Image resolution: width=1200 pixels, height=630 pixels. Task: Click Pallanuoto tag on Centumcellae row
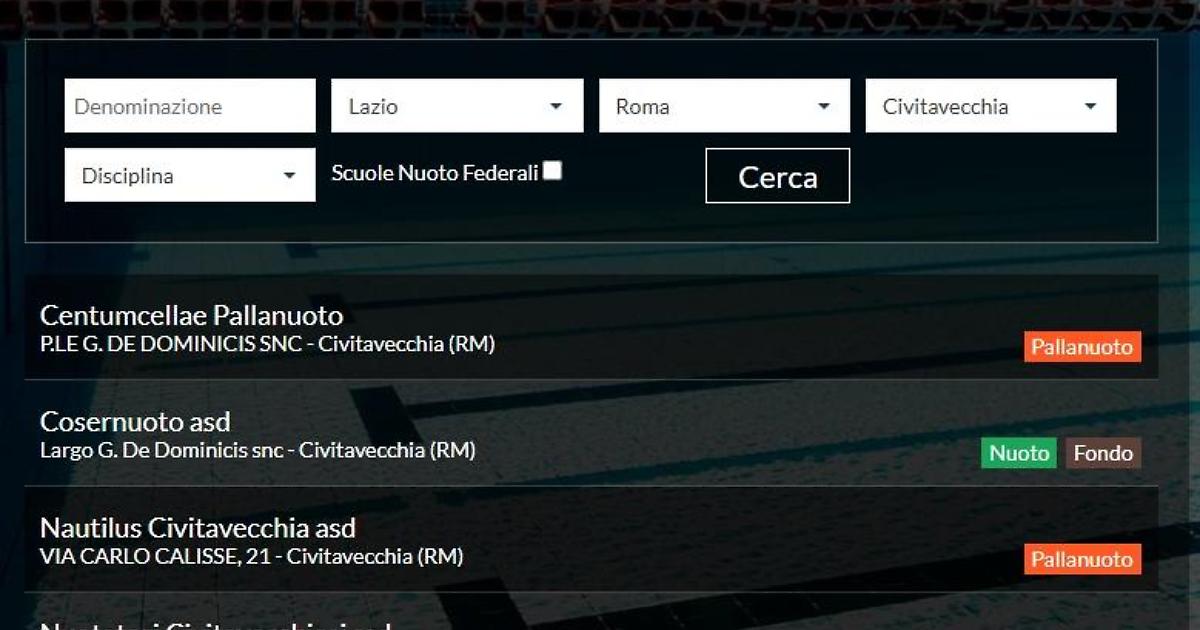pyautogui.click(x=1082, y=347)
